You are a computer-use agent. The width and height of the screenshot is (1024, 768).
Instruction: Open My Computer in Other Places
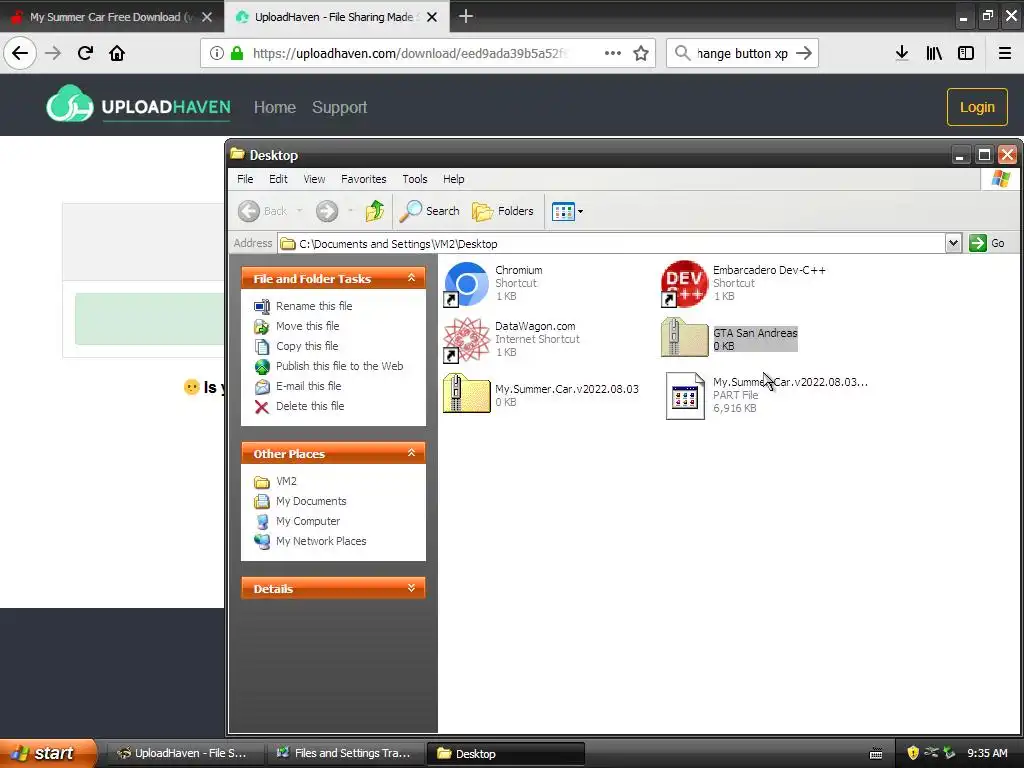pyautogui.click(x=308, y=521)
